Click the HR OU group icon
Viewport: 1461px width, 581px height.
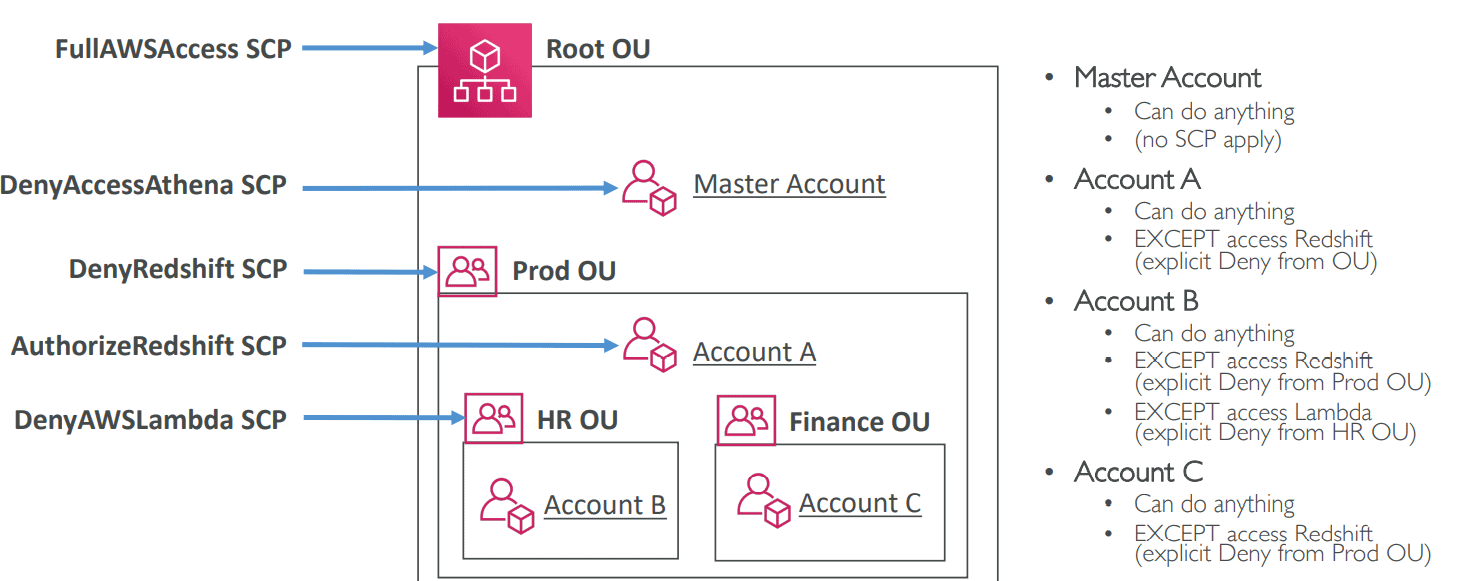494,418
